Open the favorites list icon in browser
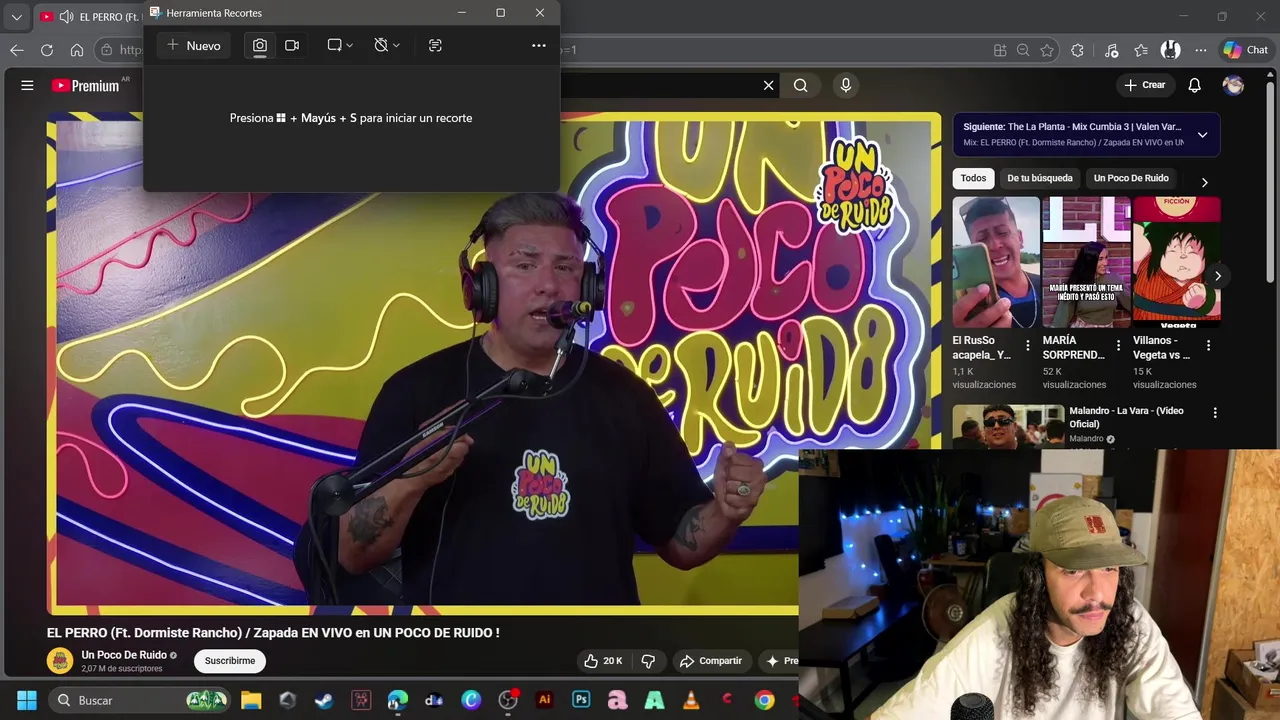 pos(1141,50)
